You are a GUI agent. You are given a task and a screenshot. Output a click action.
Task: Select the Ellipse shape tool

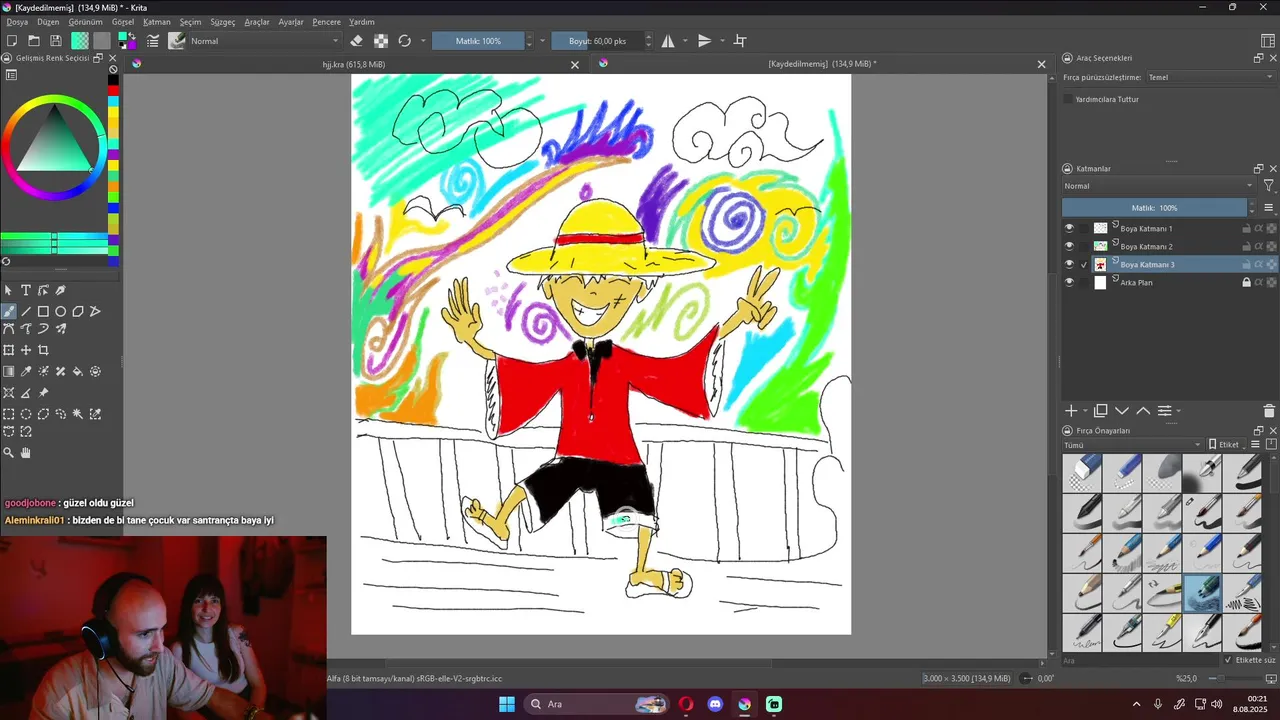[60, 311]
